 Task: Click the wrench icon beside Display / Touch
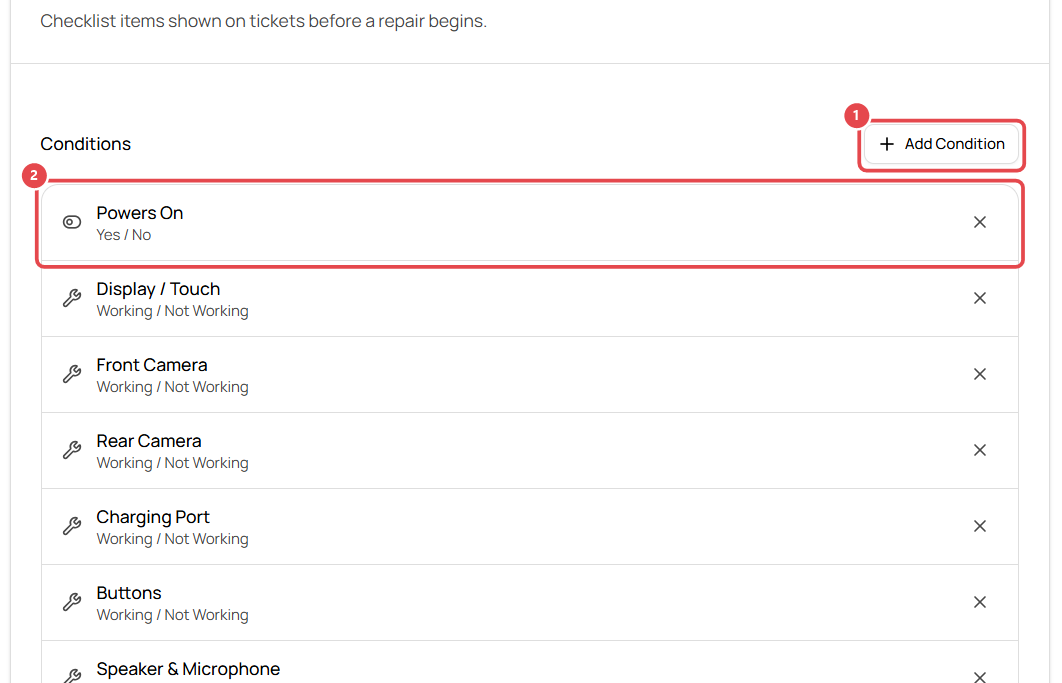[72, 298]
